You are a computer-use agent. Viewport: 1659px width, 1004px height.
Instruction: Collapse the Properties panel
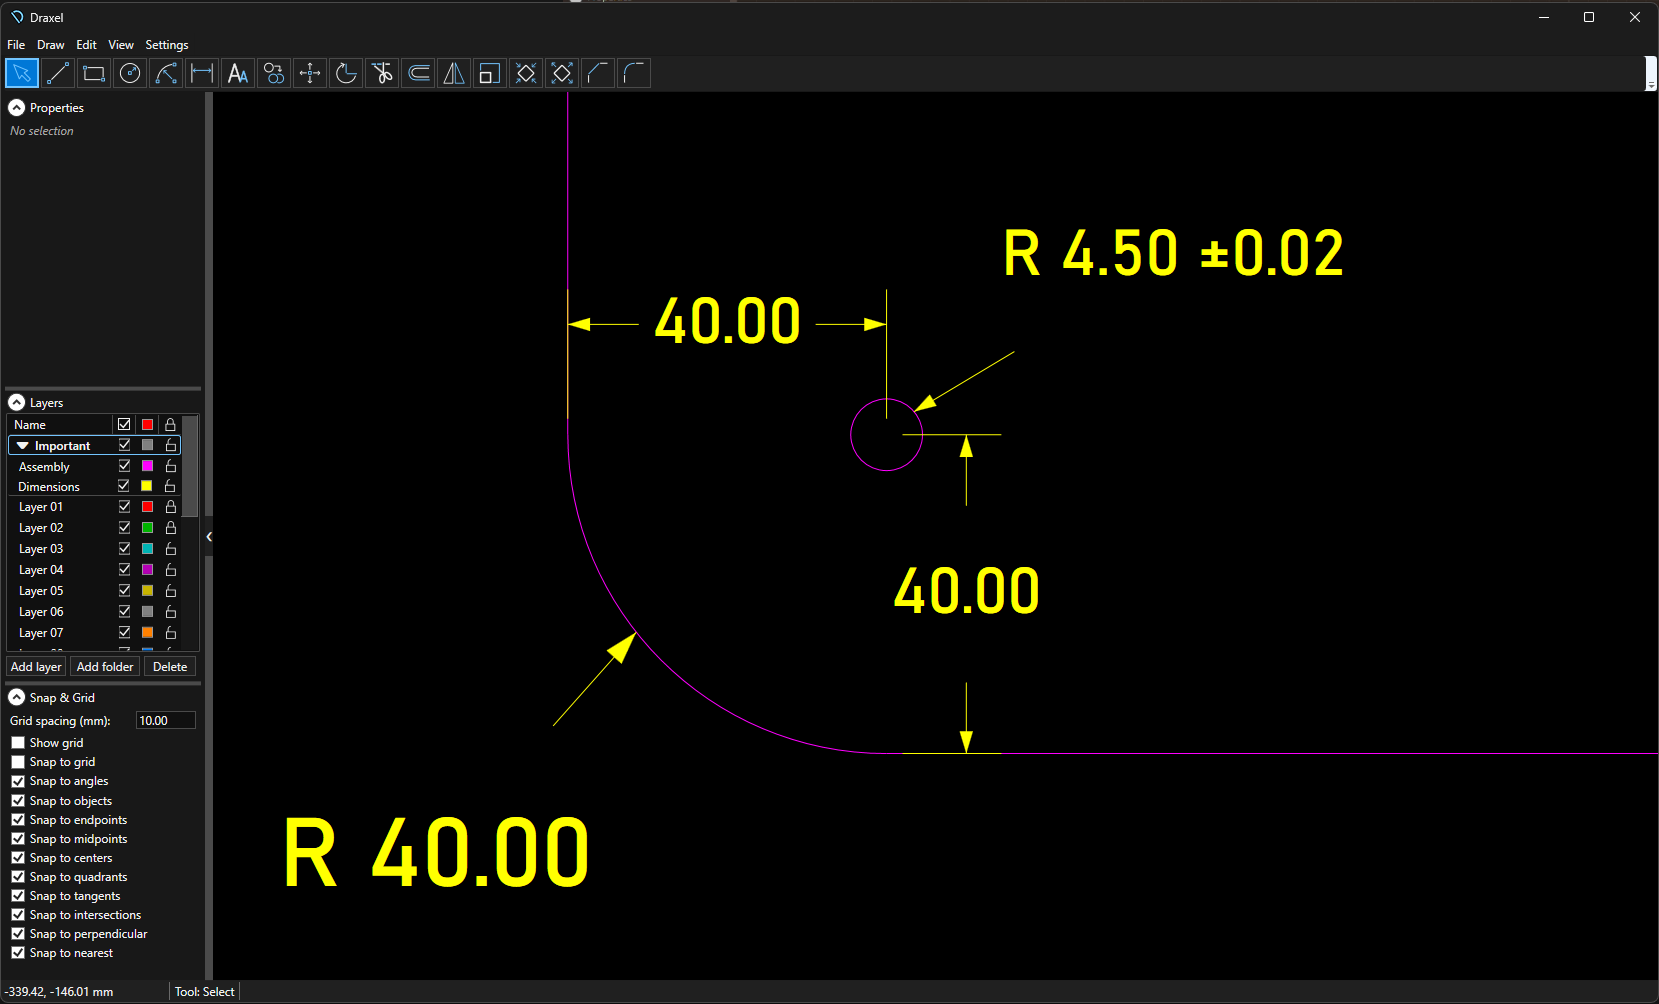16,108
